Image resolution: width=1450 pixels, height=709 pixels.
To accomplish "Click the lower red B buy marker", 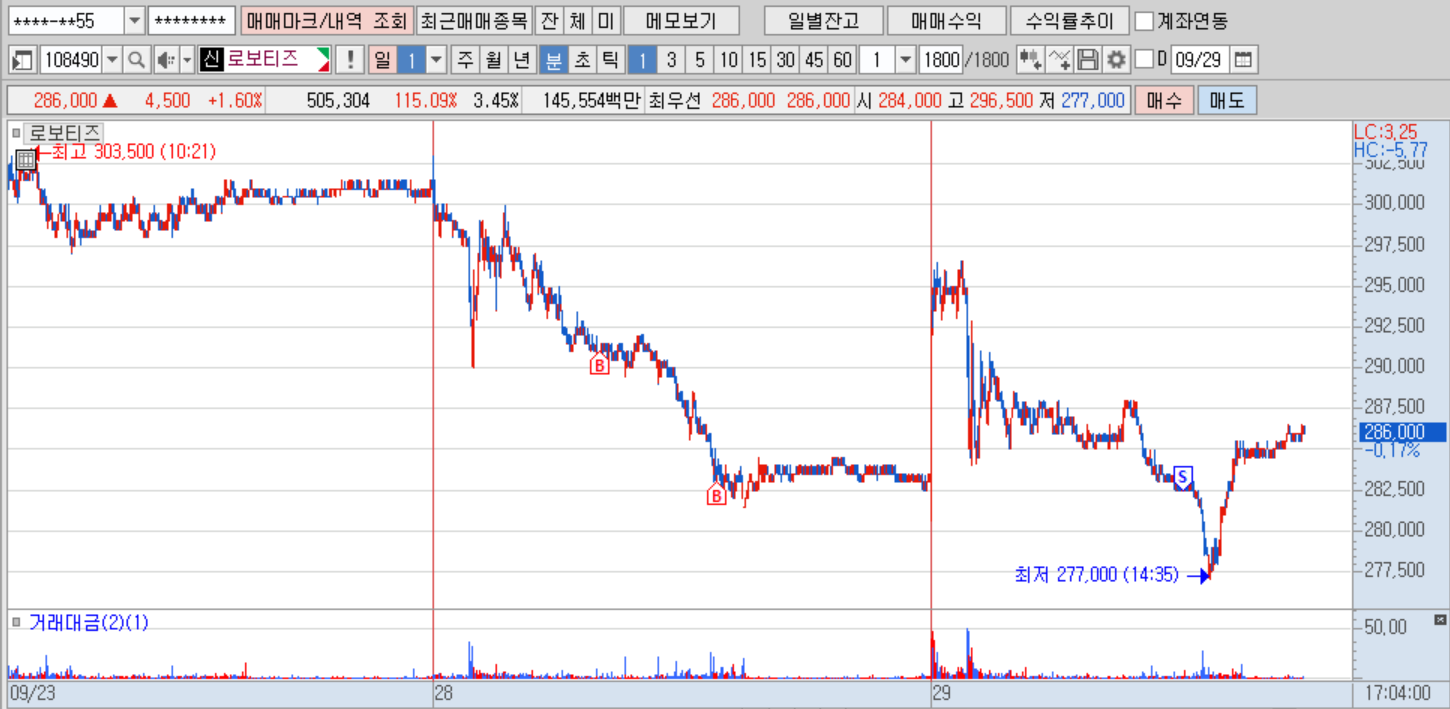I will [717, 494].
